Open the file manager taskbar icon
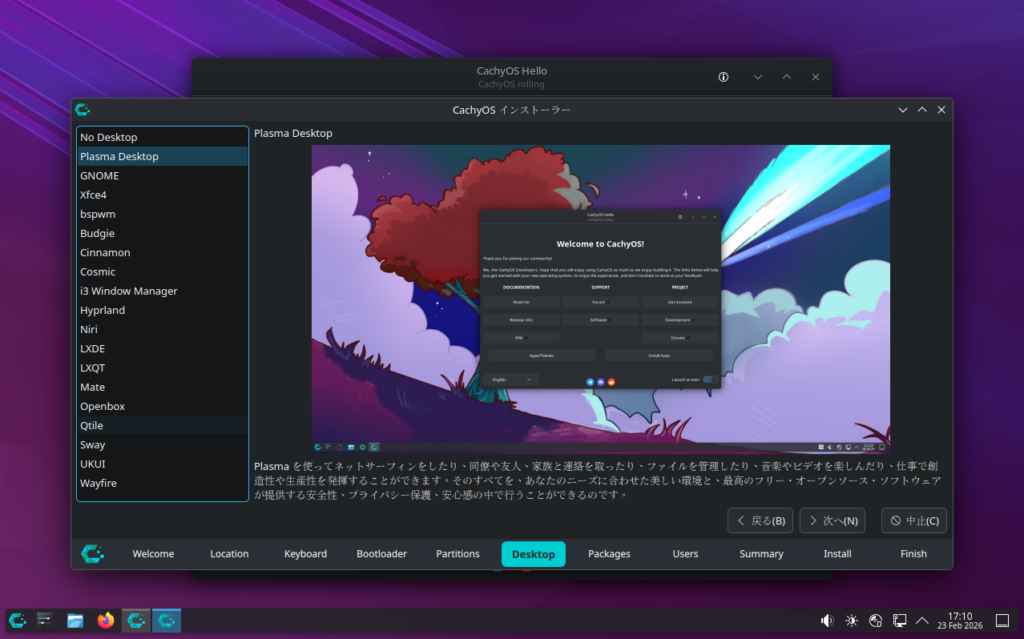Viewport: 1024px width, 639px height. pyautogui.click(x=75, y=621)
